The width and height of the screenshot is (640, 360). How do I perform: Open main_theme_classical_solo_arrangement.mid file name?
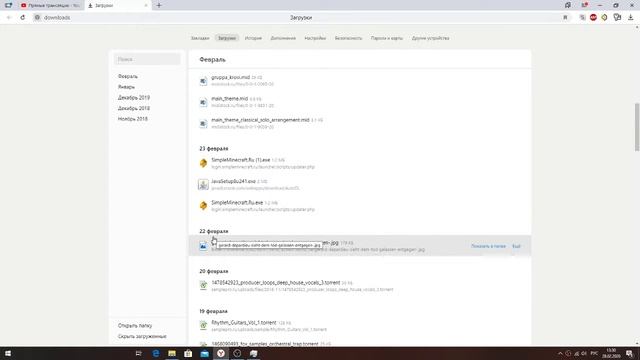point(260,120)
